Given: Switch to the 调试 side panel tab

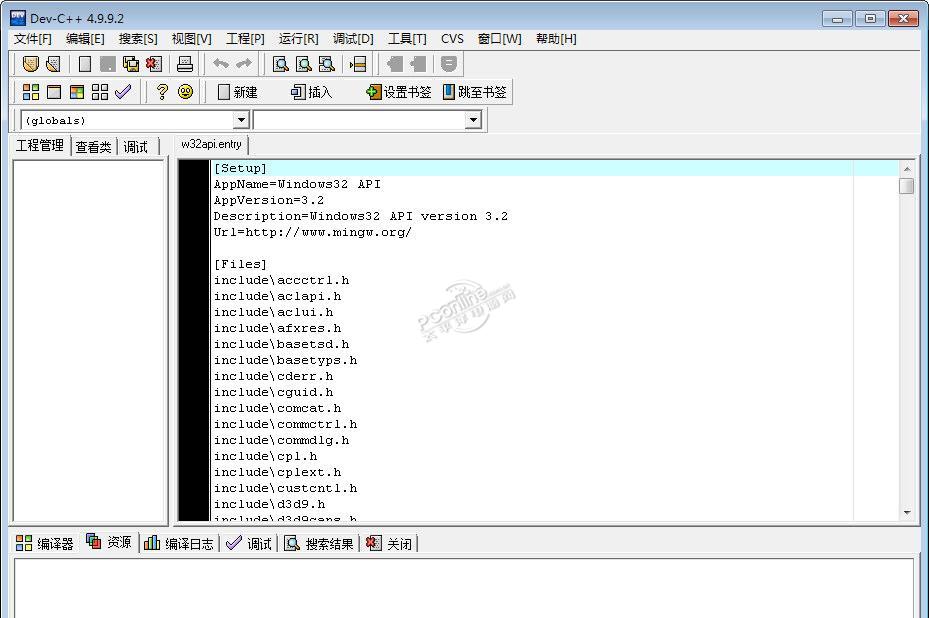Looking at the screenshot, I should [136, 147].
